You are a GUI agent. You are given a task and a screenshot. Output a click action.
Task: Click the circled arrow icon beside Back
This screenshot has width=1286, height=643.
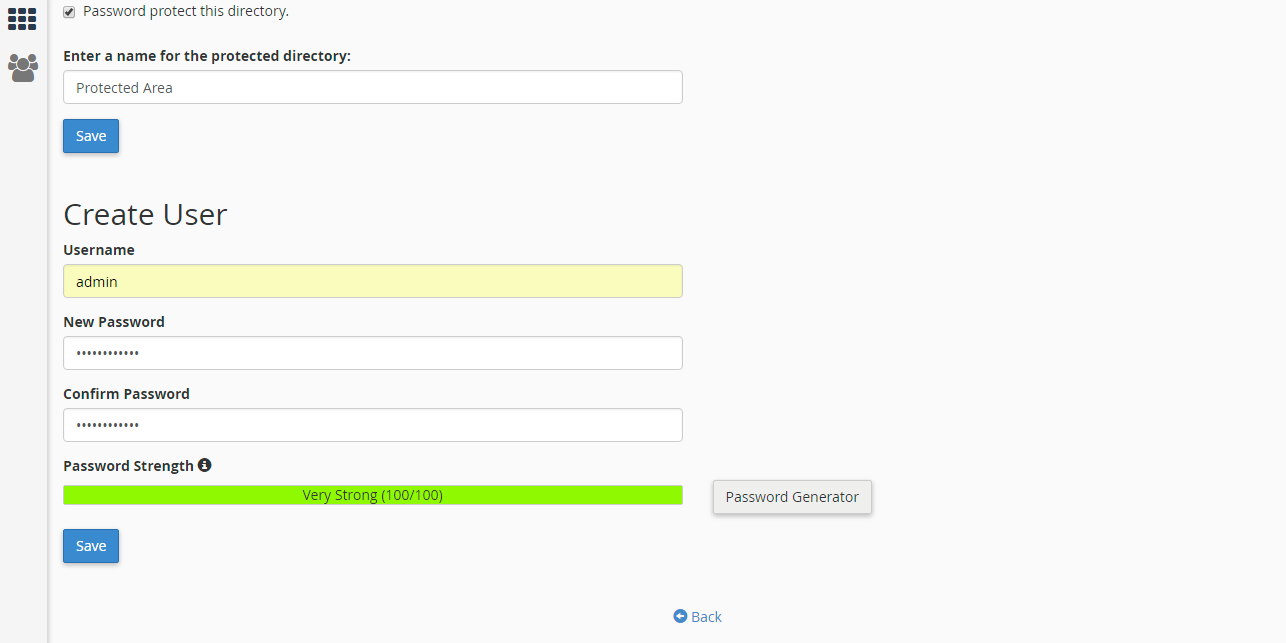680,617
